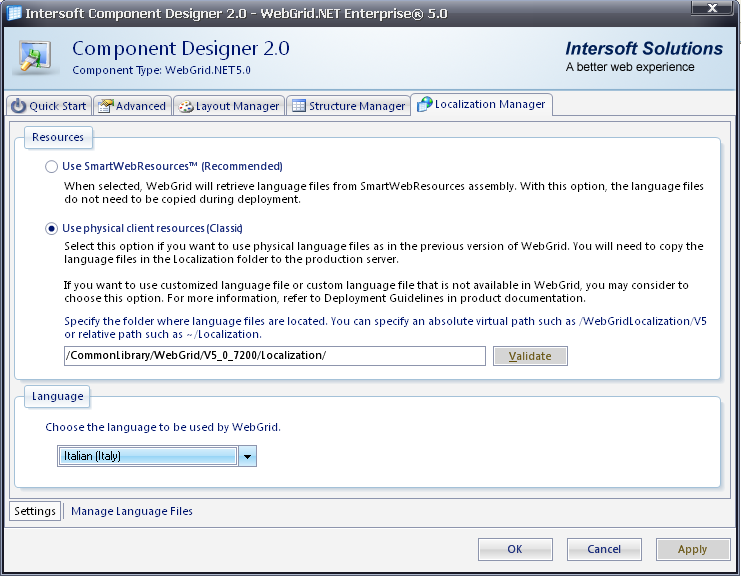Click the Structure Manager grid icon
Image resolution: width=741 pixels, height=576 pixels.
pyautogui.click(x=299, y=105)
